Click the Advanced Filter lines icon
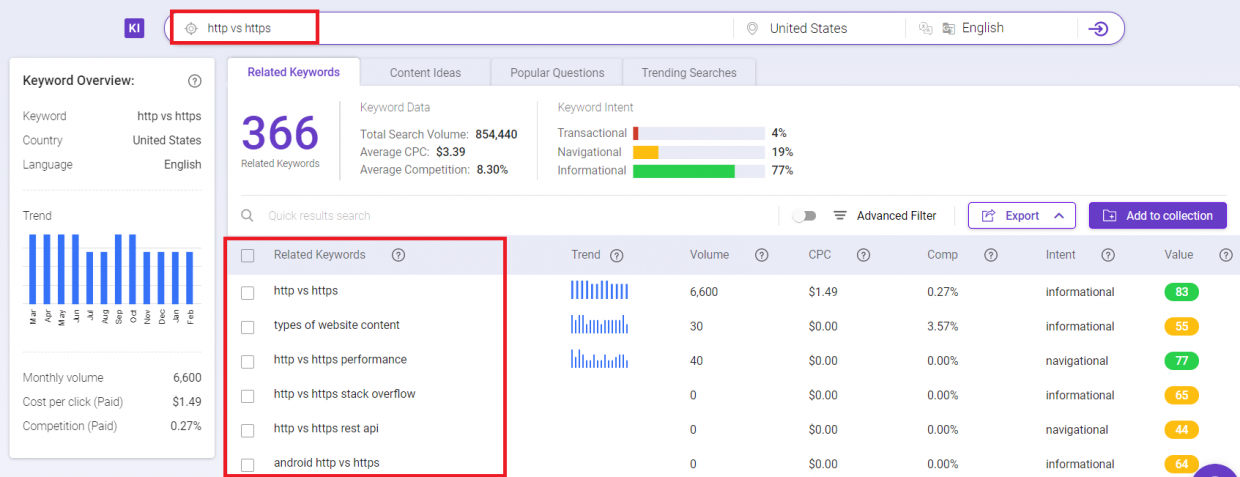The height and width of the screenshot is (477, 1240). click(x=840, y=215)
